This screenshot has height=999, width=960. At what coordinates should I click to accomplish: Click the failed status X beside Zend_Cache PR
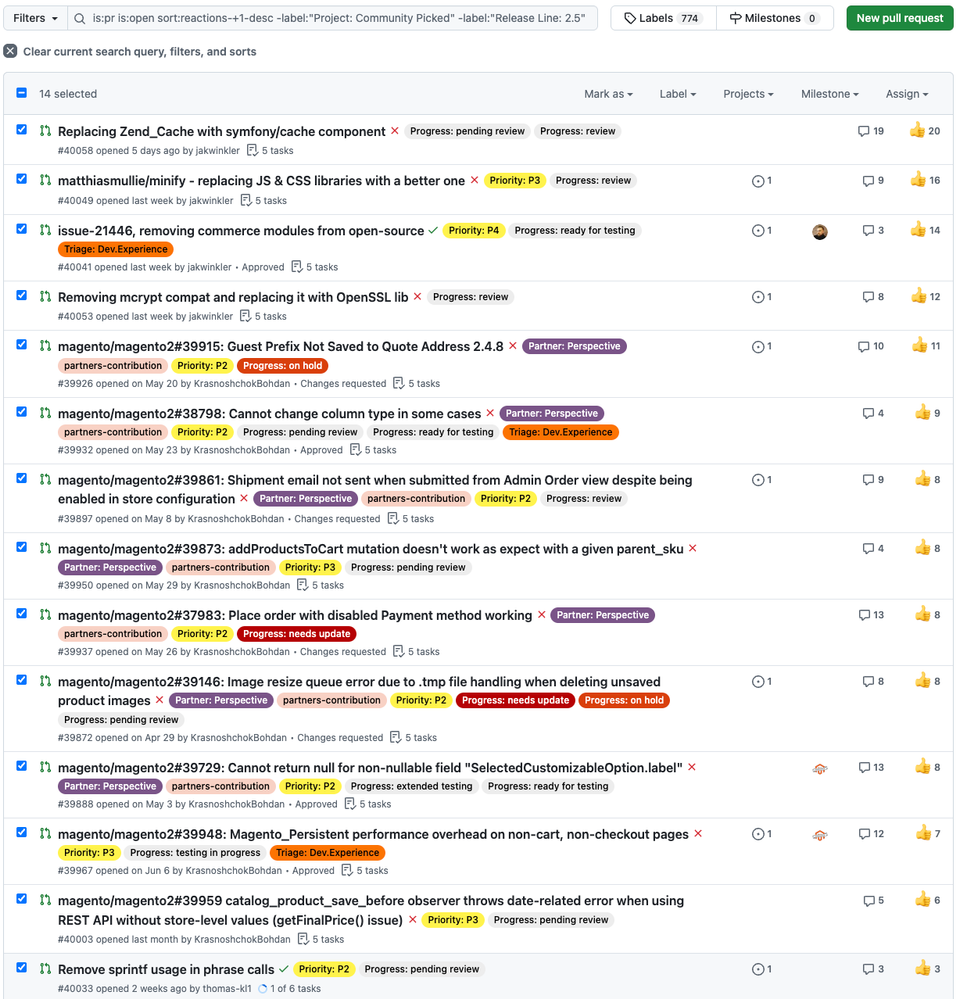395,131
